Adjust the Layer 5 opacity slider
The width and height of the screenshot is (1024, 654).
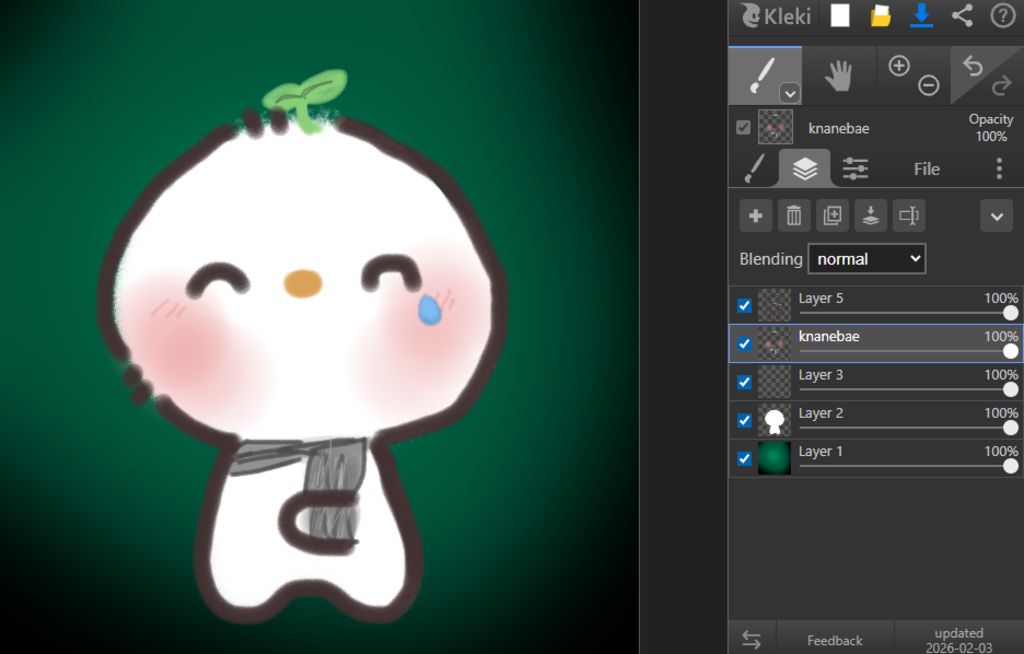tap(908, 314)
